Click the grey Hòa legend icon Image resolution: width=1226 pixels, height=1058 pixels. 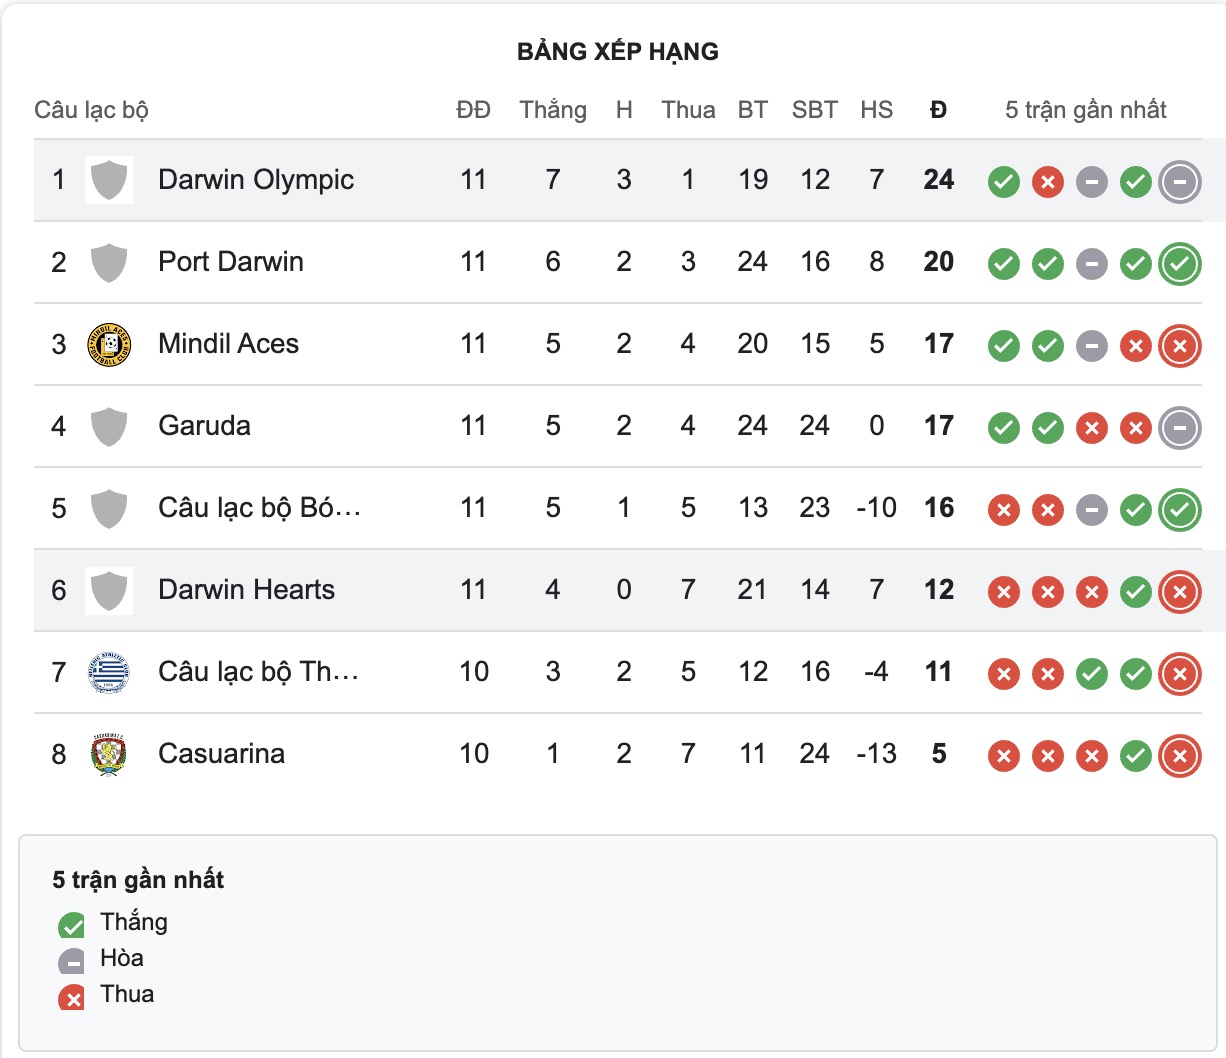pyautogui.click(x=72, y=961)
